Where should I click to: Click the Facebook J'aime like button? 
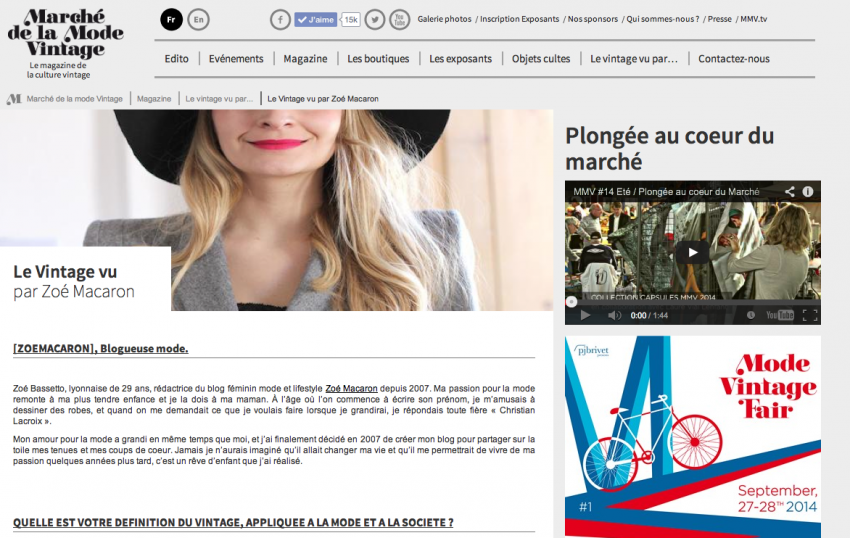pyautogui.click(x=315, y=20)
